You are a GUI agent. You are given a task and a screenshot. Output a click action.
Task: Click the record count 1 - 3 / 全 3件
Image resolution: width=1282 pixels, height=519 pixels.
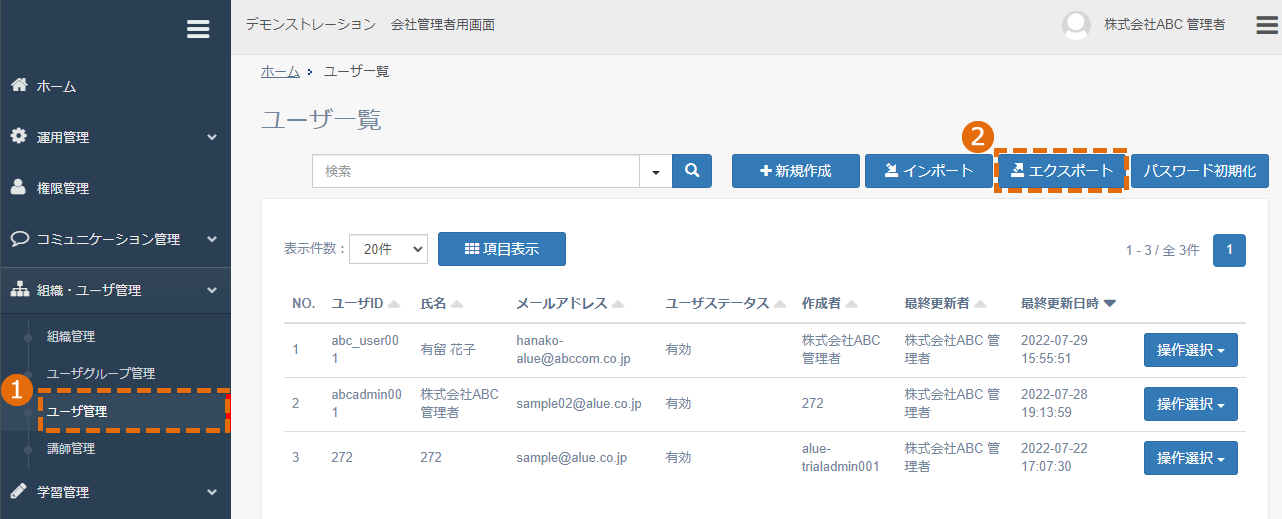pos(1162,251)
